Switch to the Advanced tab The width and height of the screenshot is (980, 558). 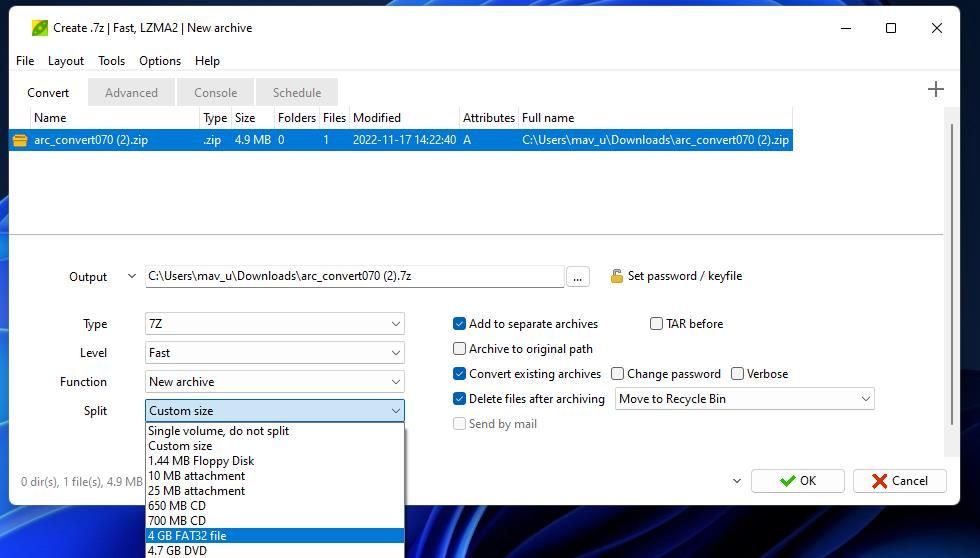tap(131, 92)
